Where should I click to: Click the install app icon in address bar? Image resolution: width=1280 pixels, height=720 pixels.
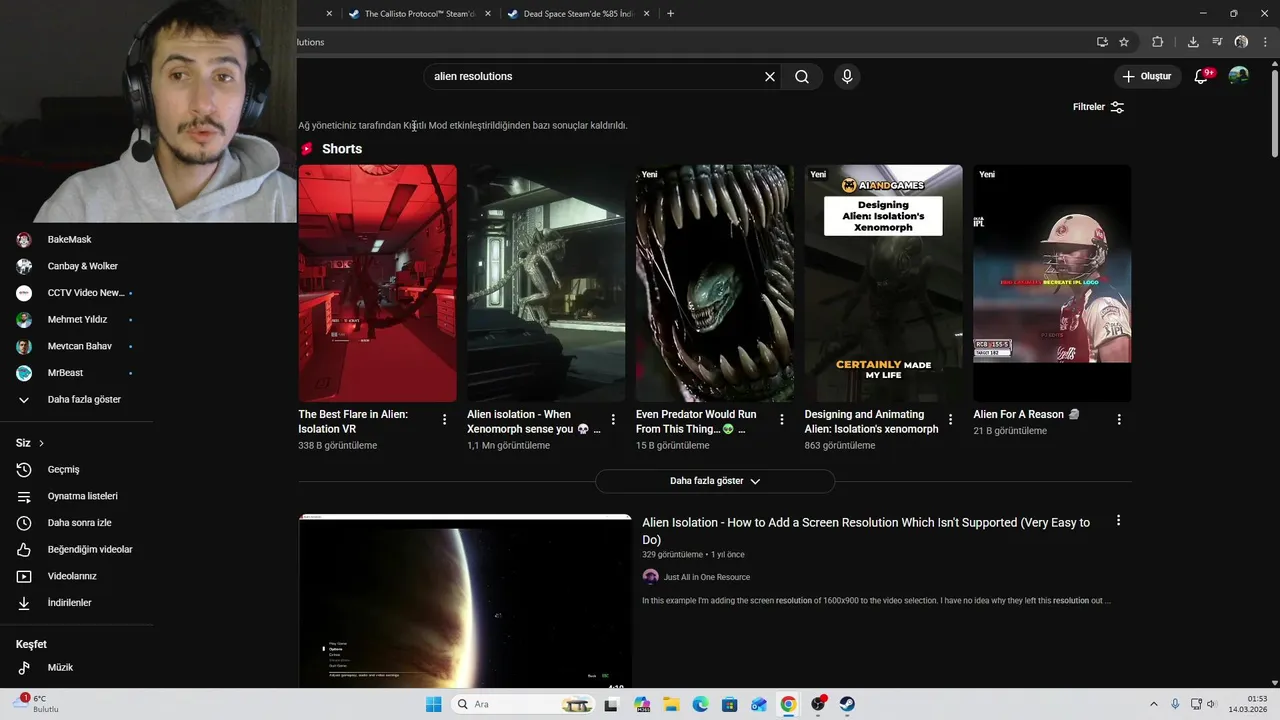pyautogui.click(x=1102, y=42)
